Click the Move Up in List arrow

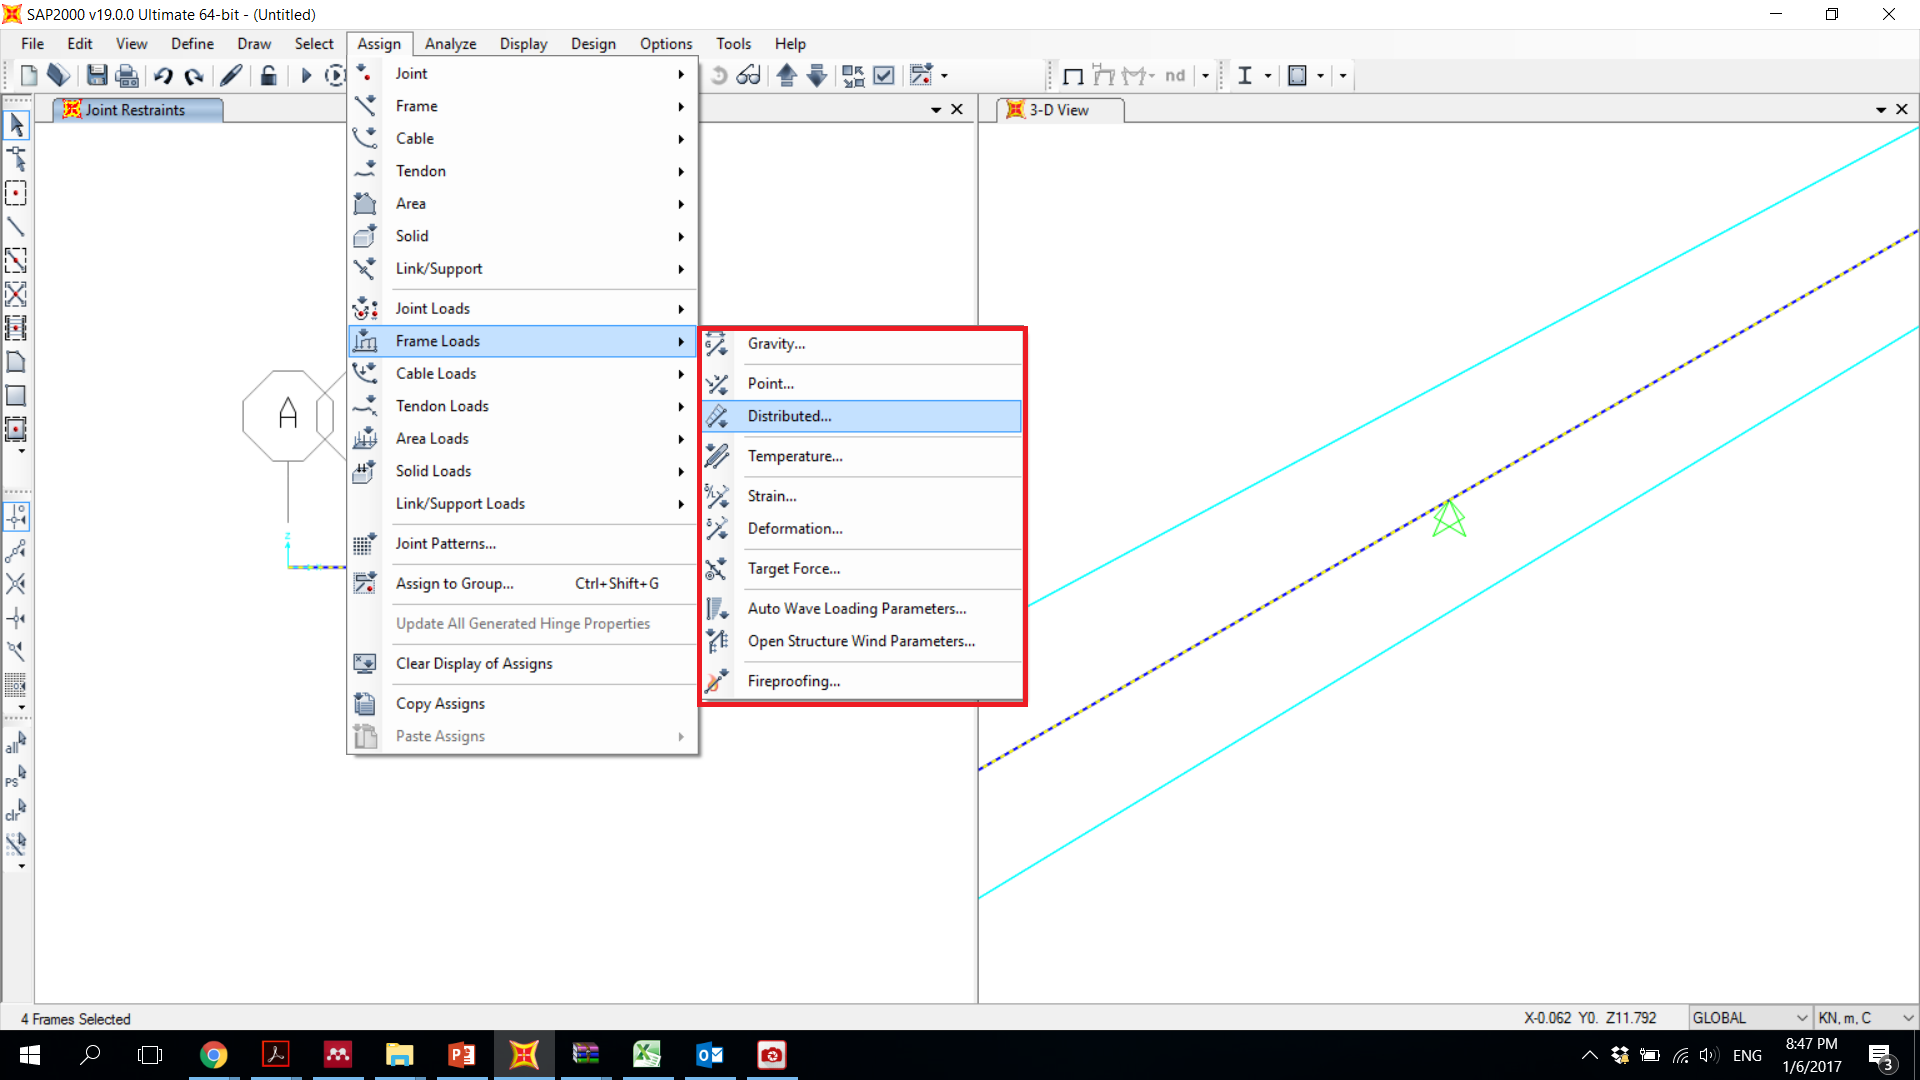tap(786, 75)
